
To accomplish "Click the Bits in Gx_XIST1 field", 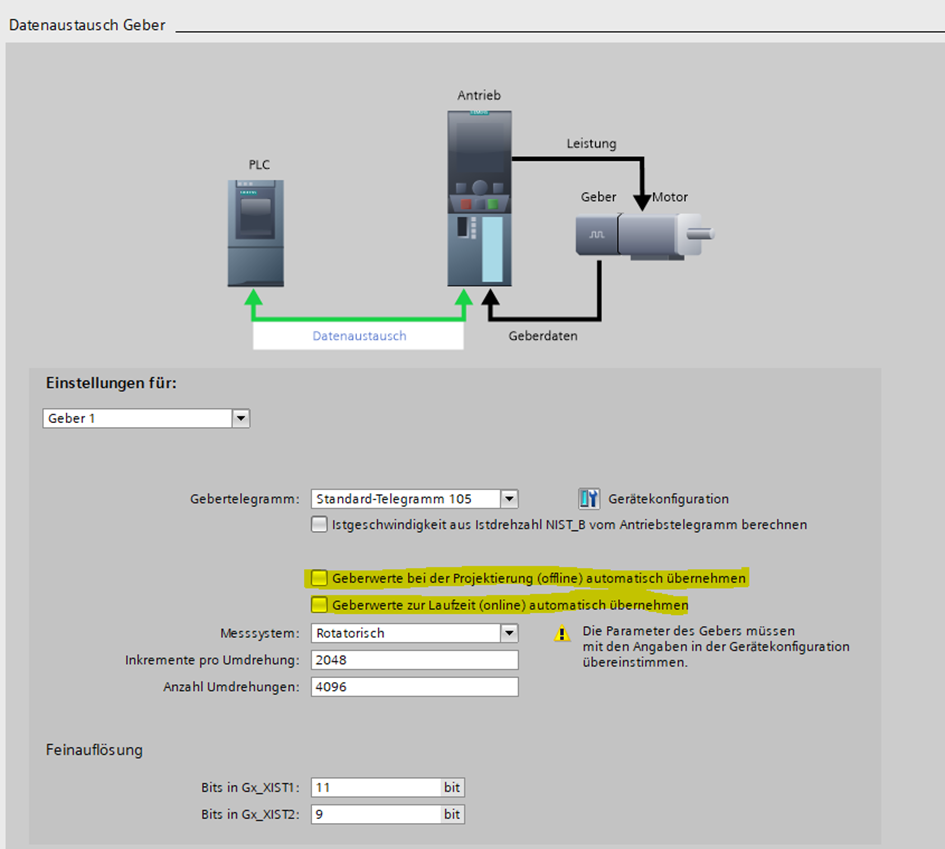I will click(x=375, y=788).
